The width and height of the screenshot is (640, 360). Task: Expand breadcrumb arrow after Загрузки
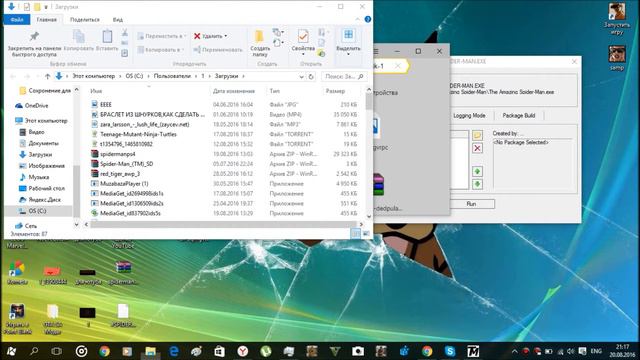[243, 76]
